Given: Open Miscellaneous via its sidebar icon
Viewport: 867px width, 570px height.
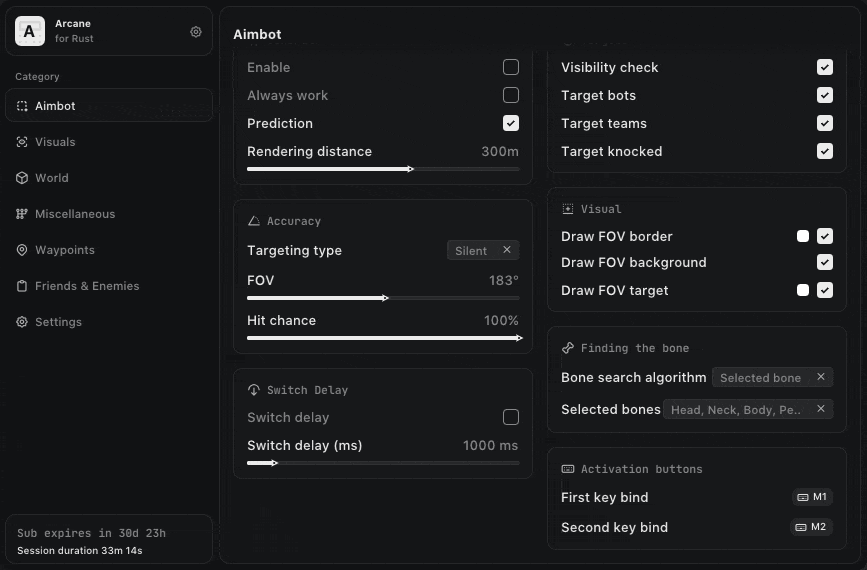Looking at the screenshot, I should (x=22, y=214).
